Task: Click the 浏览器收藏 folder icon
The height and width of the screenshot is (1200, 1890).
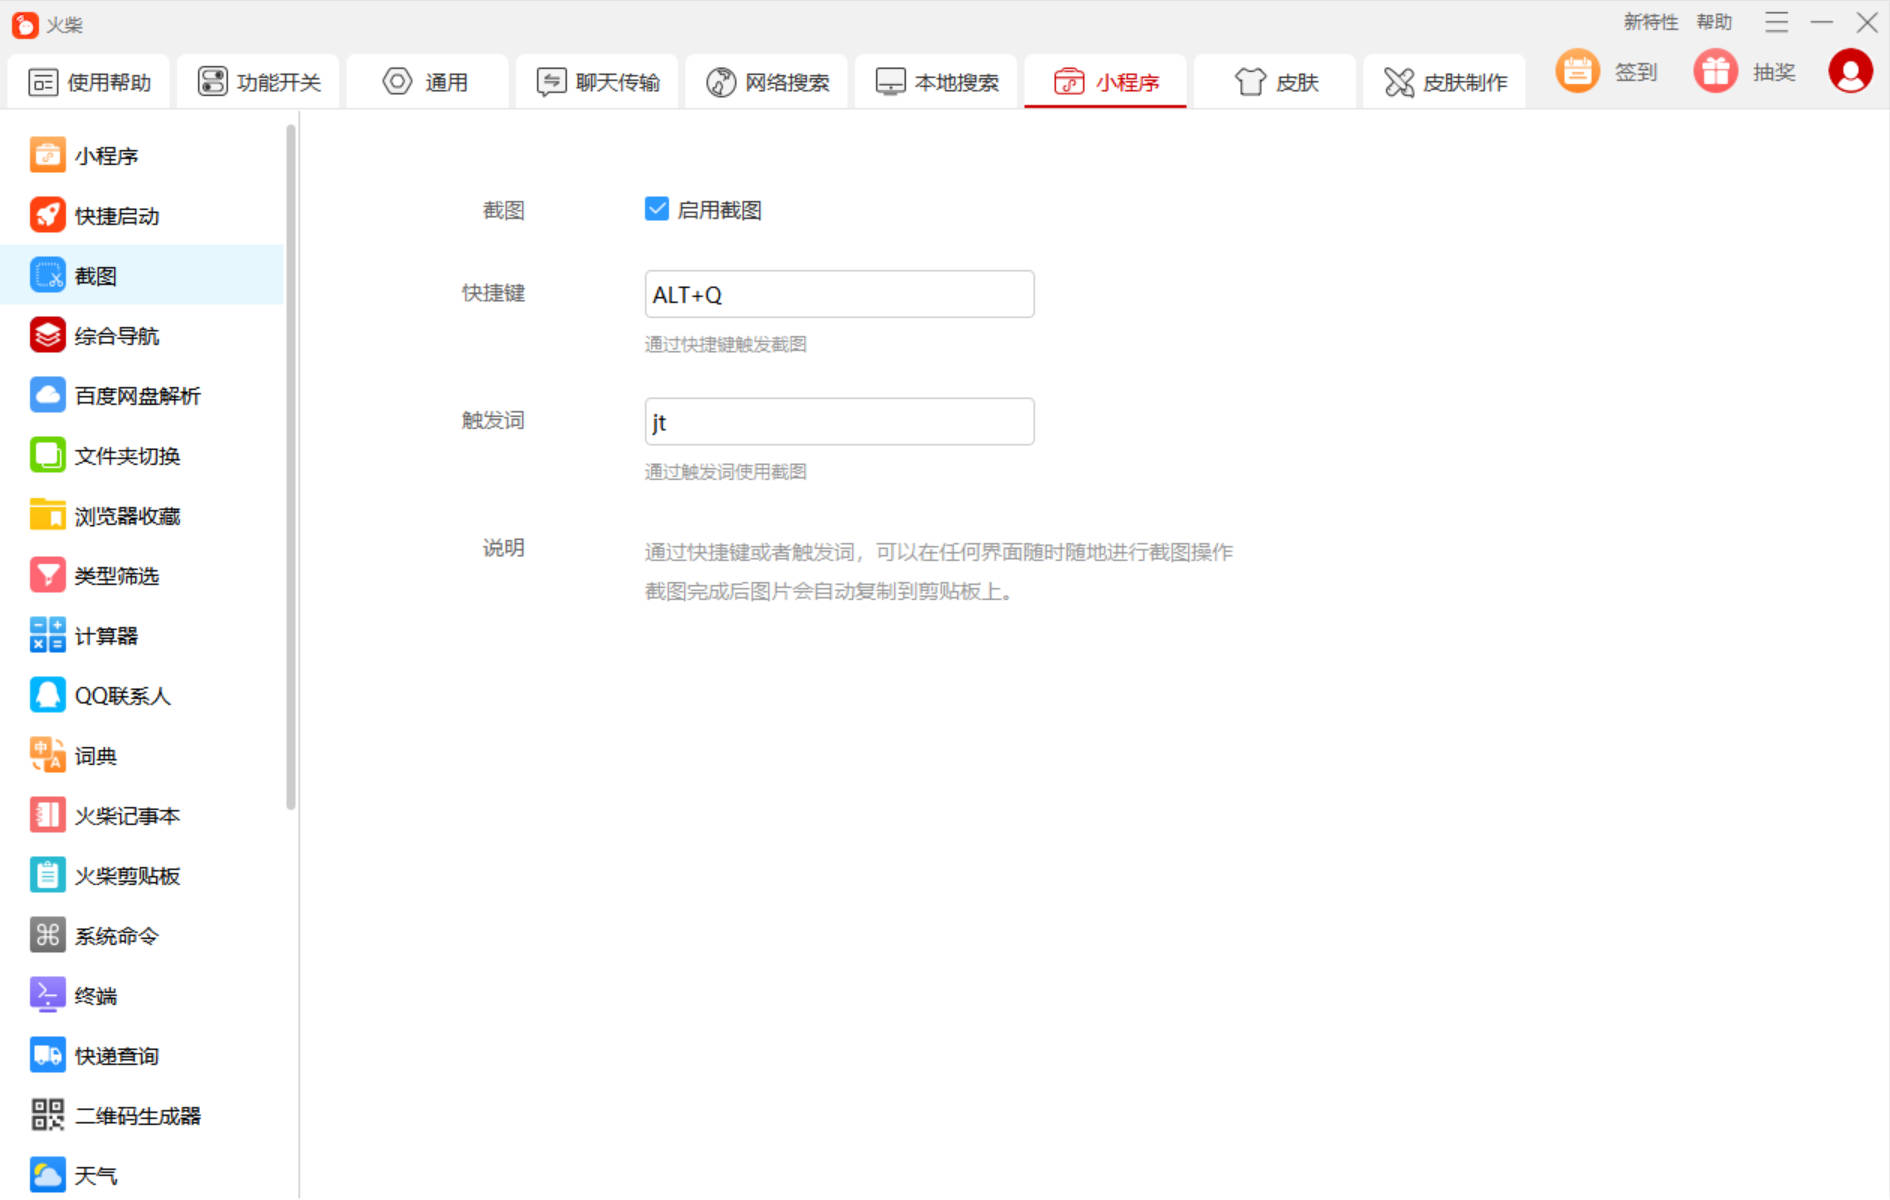Action: [x=47, y=516]
